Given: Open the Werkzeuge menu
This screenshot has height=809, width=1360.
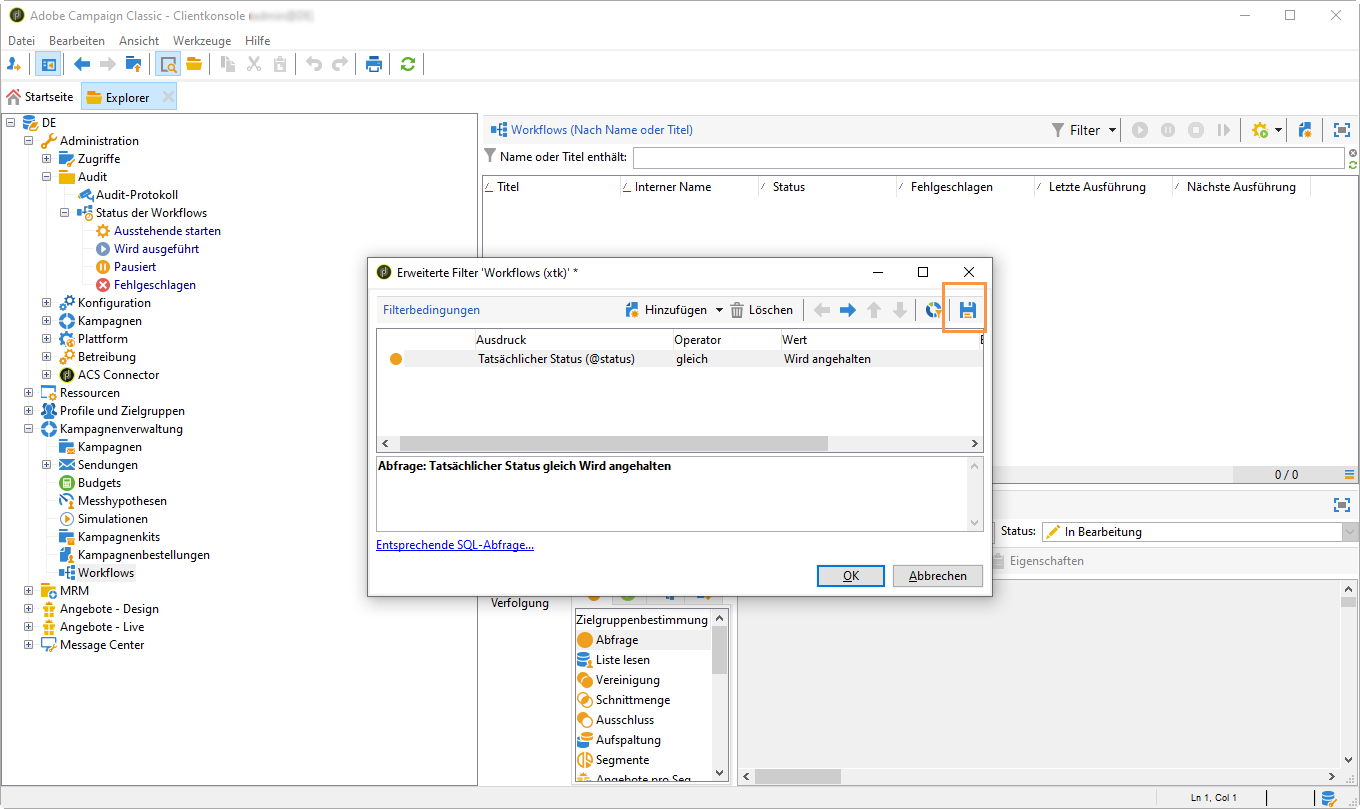Looking at the screenshot, I should tap(202, 41).
